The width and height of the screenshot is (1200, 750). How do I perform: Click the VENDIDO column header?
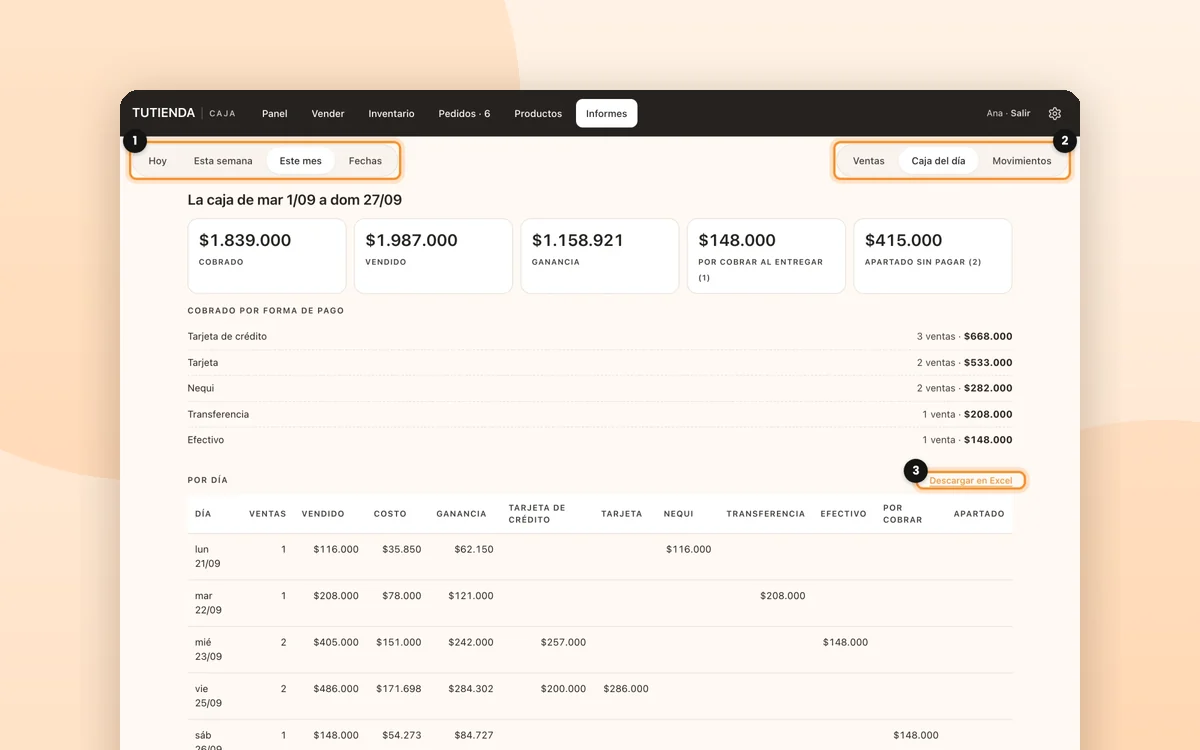[323, 514]
